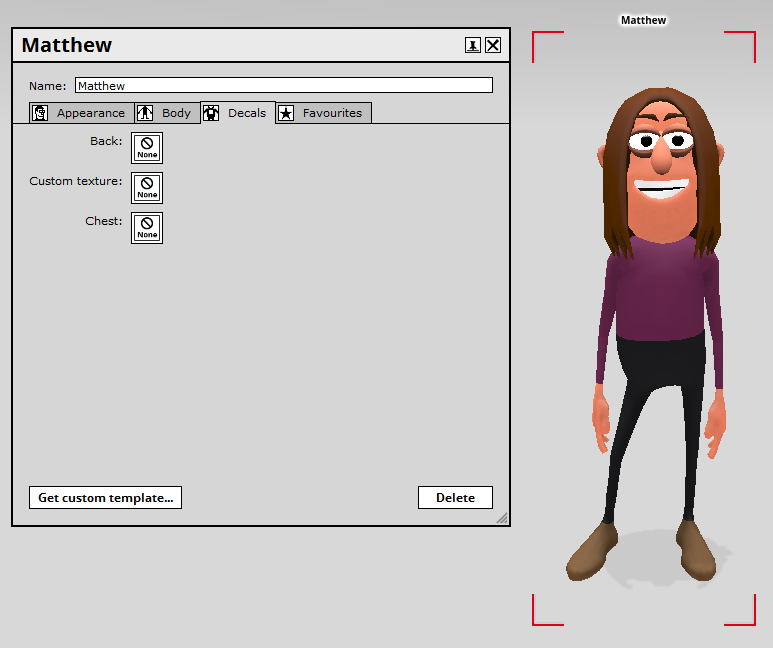
Task: Click the Delete button
Action: click(x=456, y=498)
